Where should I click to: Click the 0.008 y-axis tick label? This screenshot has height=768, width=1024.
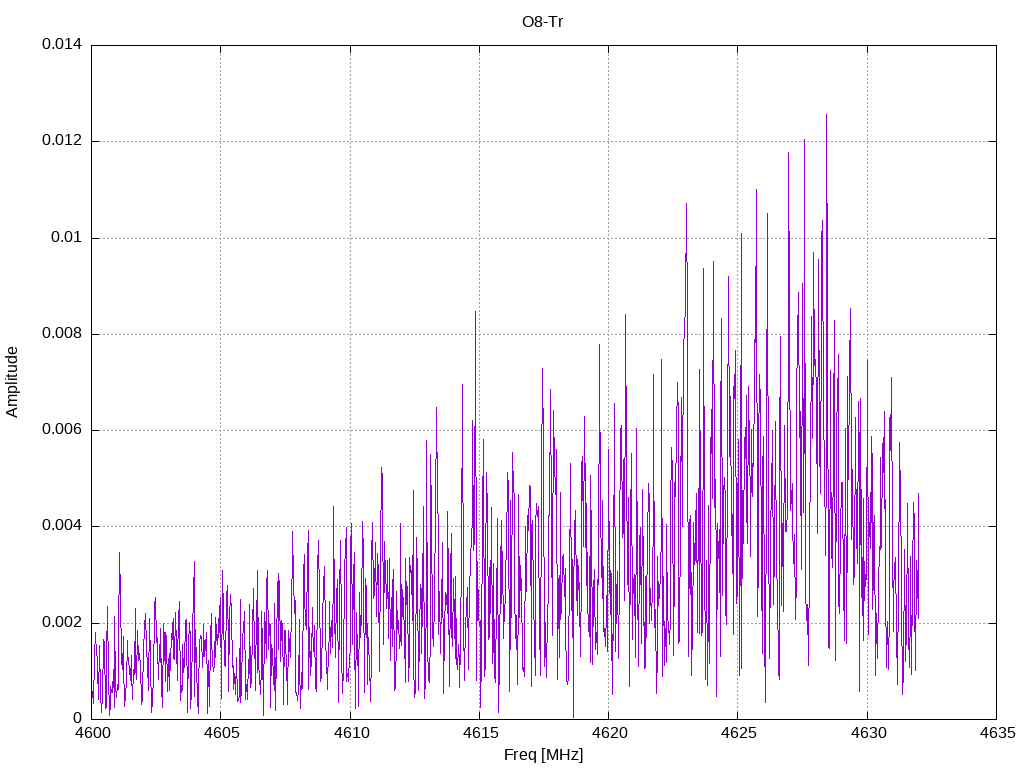click(x=62, y=334)
